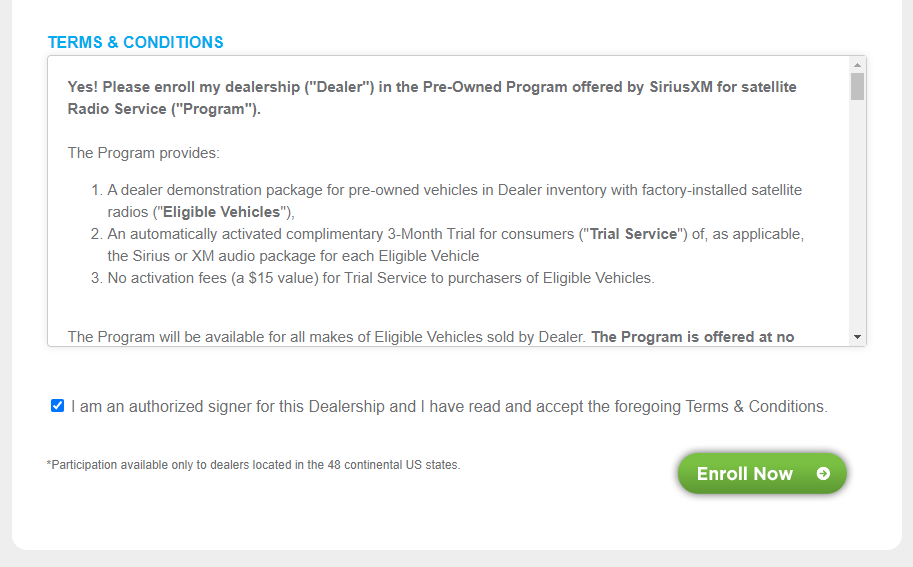Click the bold "The Program is offered at no" text
This screenshot has height=567, width=913.
693,337
